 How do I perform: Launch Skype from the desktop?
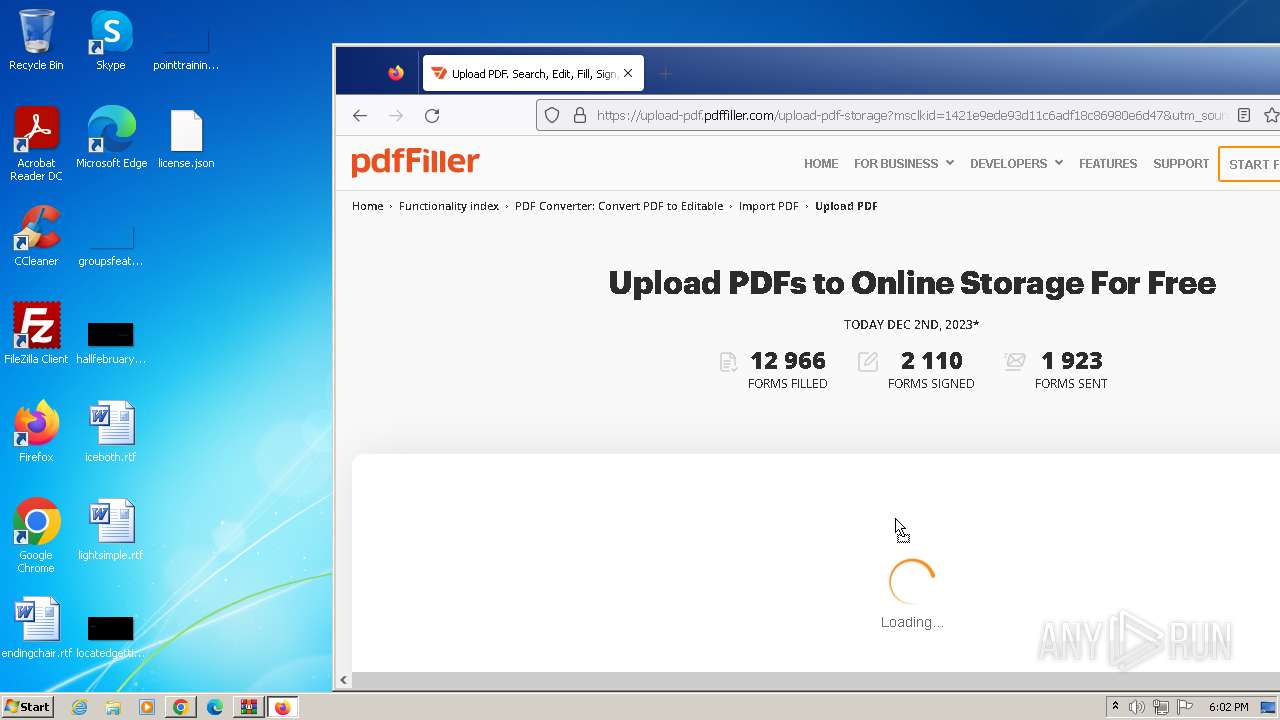click(111, 40)
